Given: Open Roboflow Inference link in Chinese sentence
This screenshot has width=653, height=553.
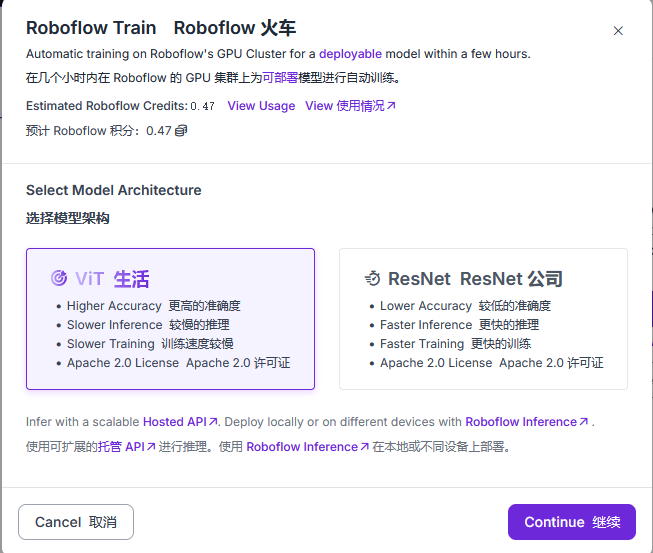Looking at the screenshot, I should 307,447.
